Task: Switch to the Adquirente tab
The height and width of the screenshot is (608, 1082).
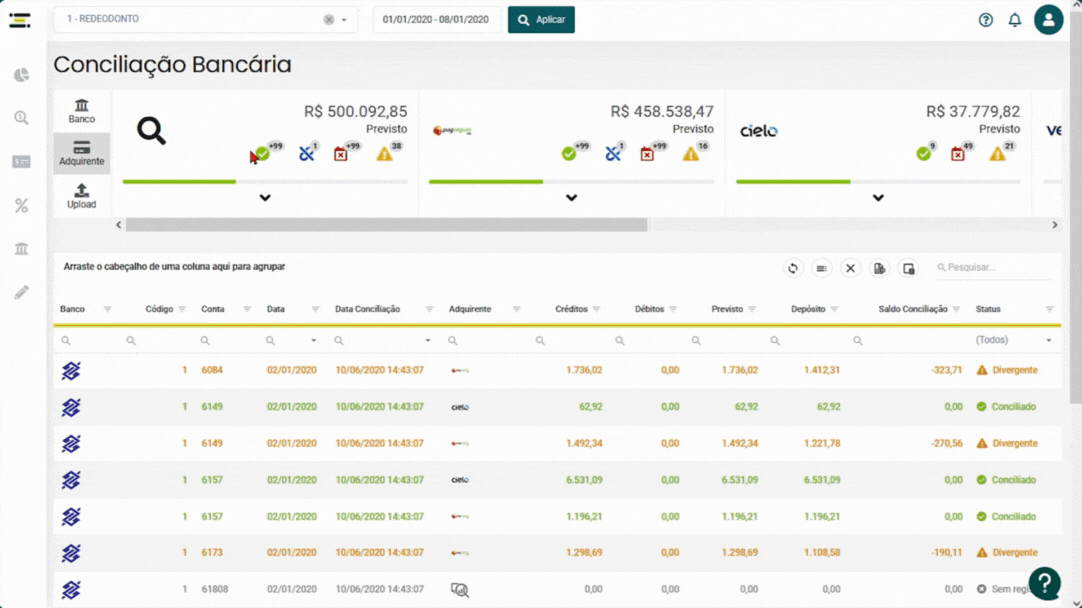Action: click(81, 153)
